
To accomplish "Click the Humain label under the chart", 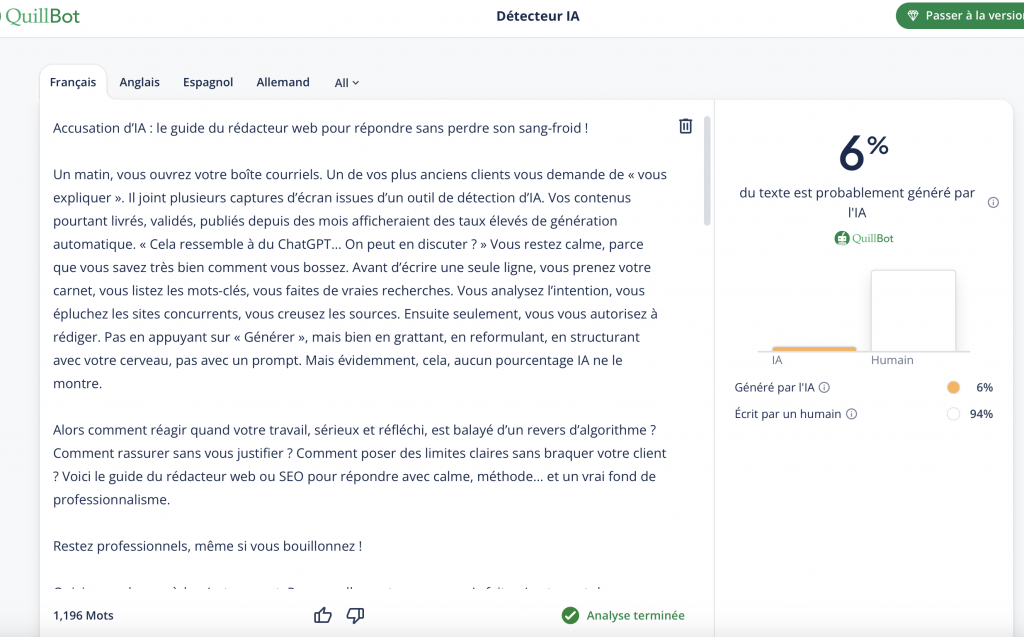I will click(x=892, y=360).
